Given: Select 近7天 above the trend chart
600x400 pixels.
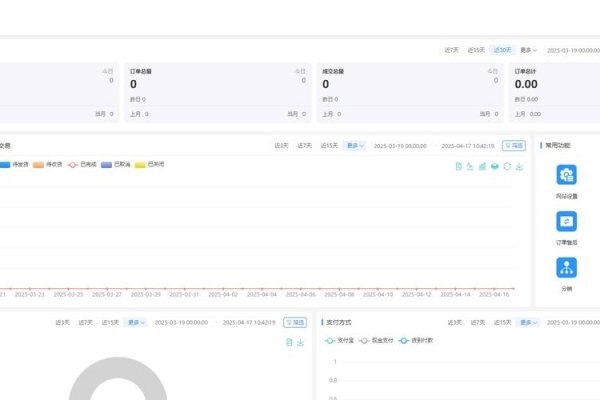Looking at the screenshot, I should tap(307, 145).
